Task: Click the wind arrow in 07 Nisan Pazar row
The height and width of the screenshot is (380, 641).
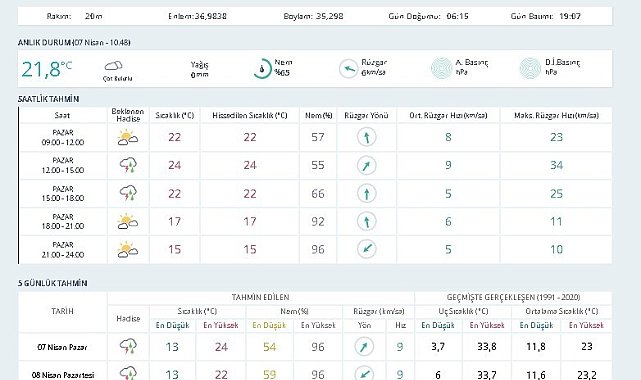Action: click(363, 347)
